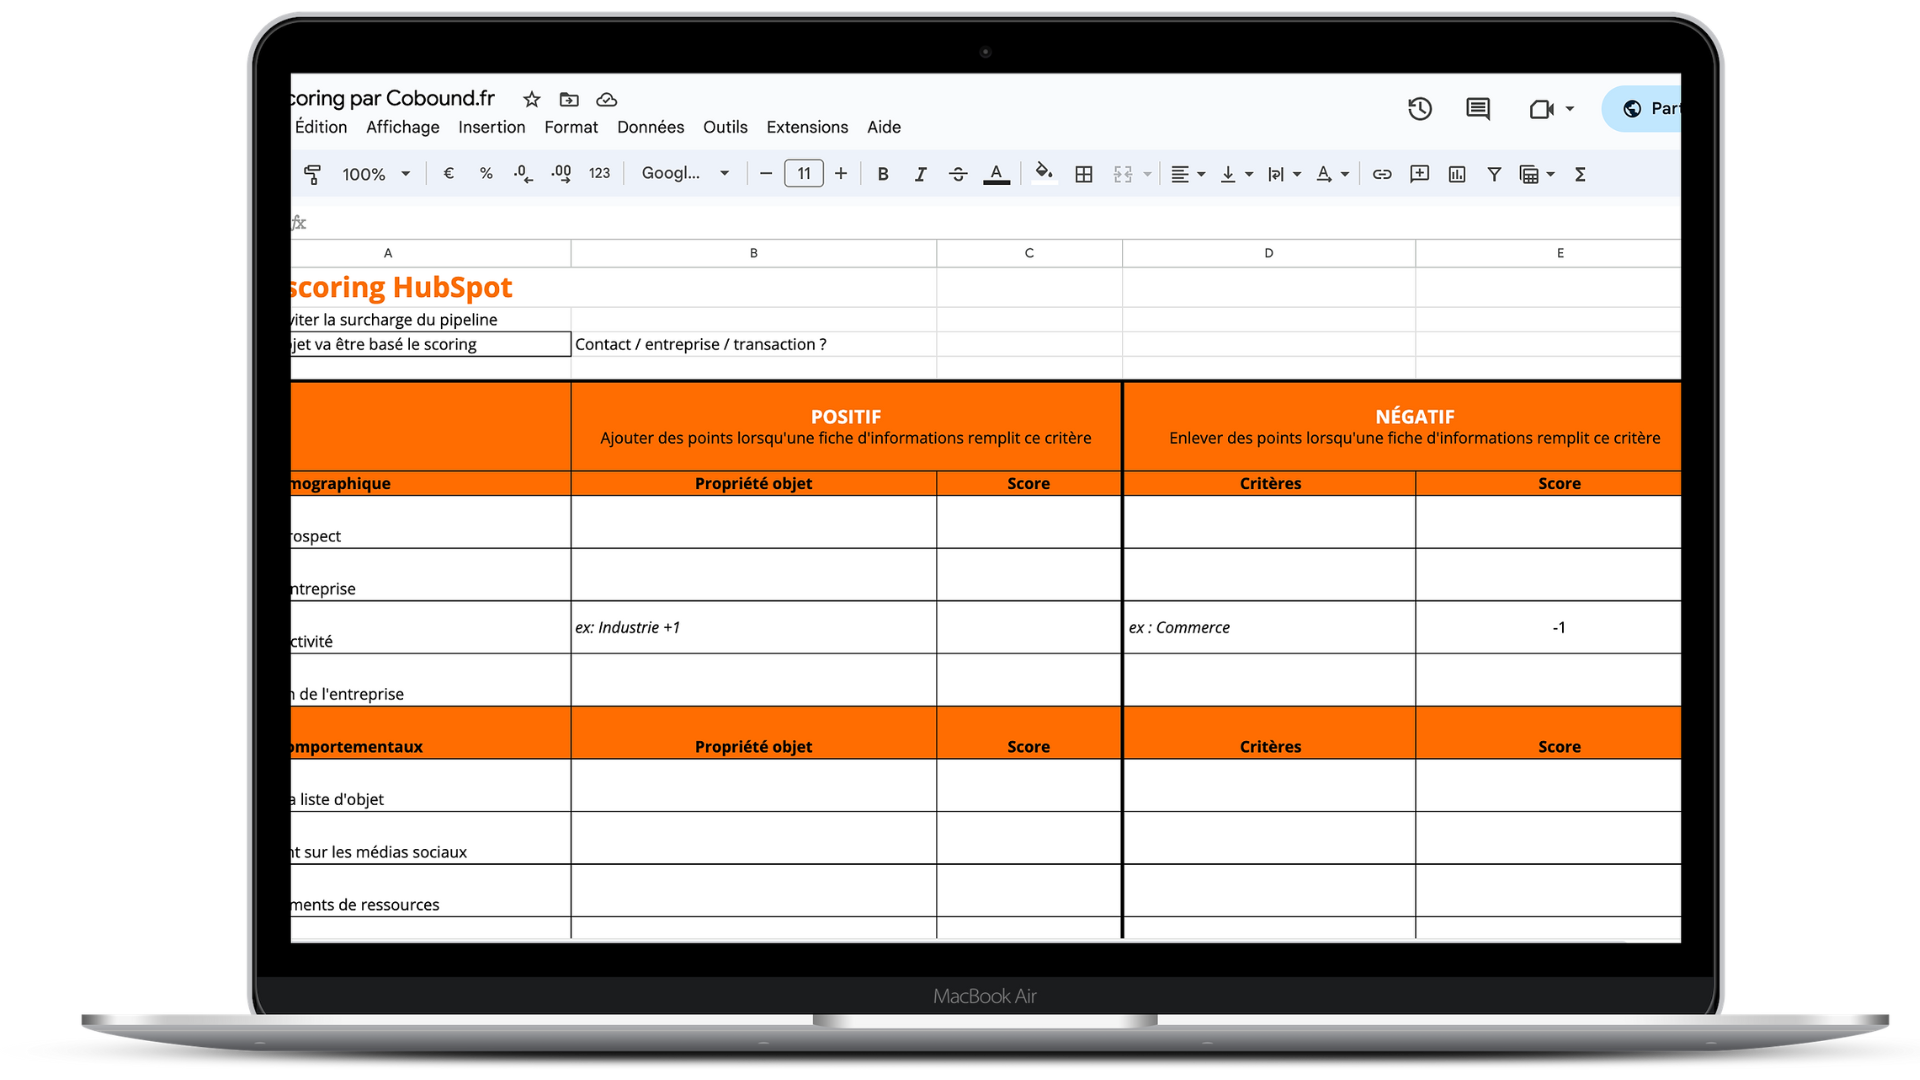Screen dimensions: 1920x1080
Task: Toggle italic text formatting
Action: coord(920,174)
